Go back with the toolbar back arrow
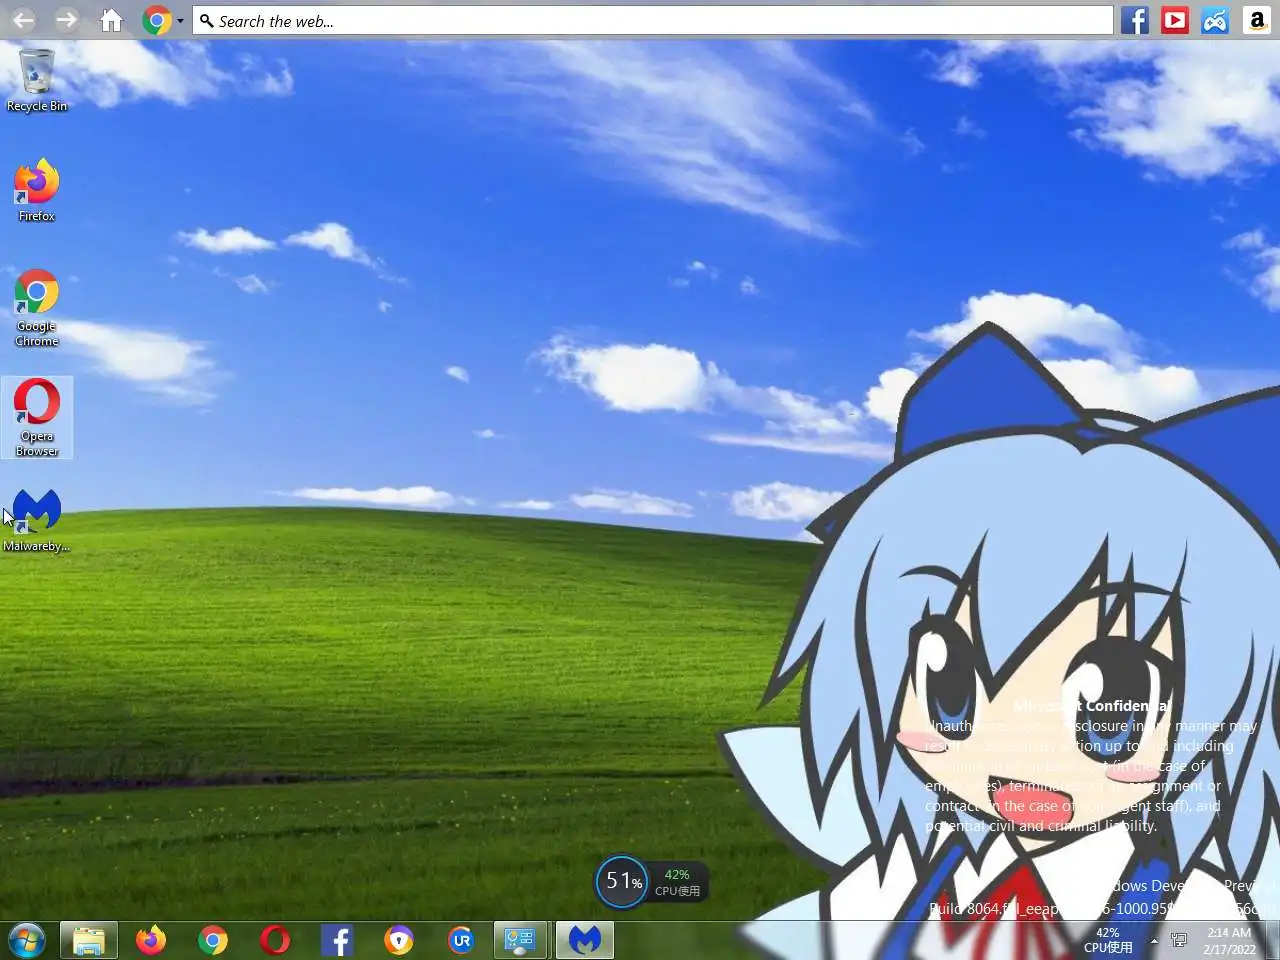Image resolution: width=1280 pixels, height=960 pixels. [23, 20]
